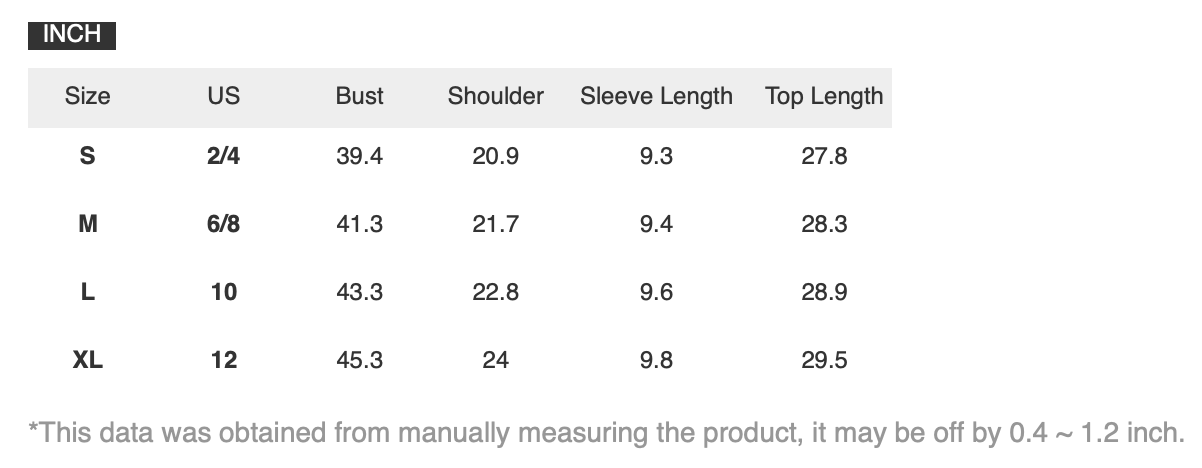Click the bust value 39.4
The height and width of the screenshot is (468, 1202).
[x=360, y=156]
